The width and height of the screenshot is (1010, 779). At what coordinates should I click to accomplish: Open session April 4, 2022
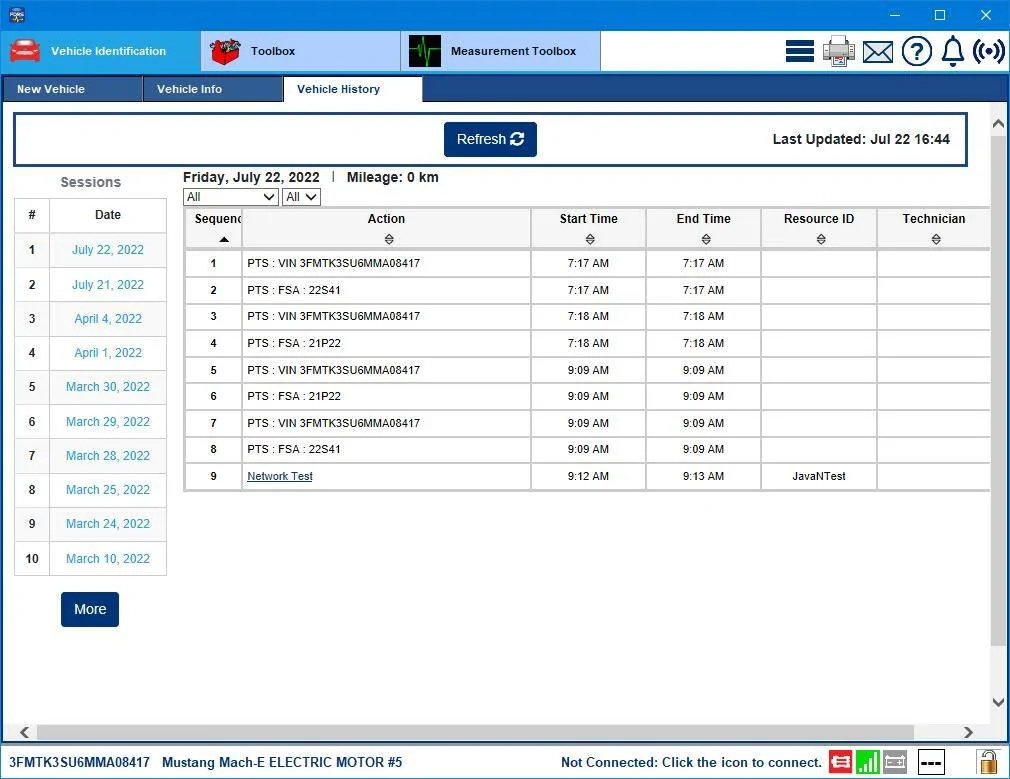point(108,318)
